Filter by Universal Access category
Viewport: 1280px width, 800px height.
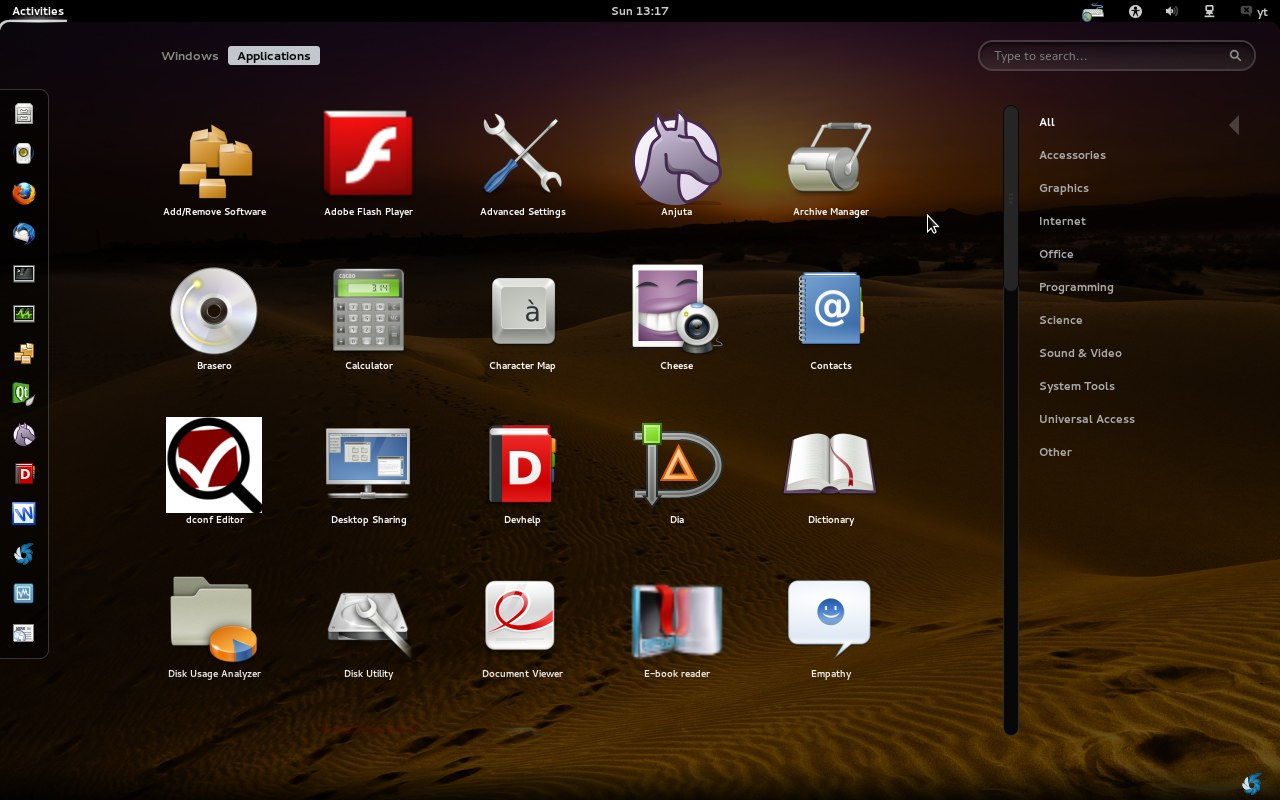[1087, 419]
